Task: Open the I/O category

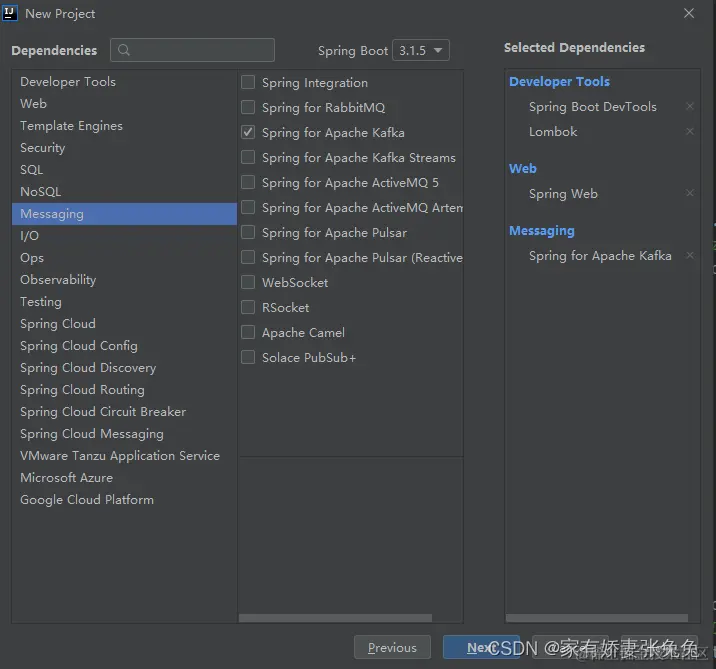Action: [124, 236]
